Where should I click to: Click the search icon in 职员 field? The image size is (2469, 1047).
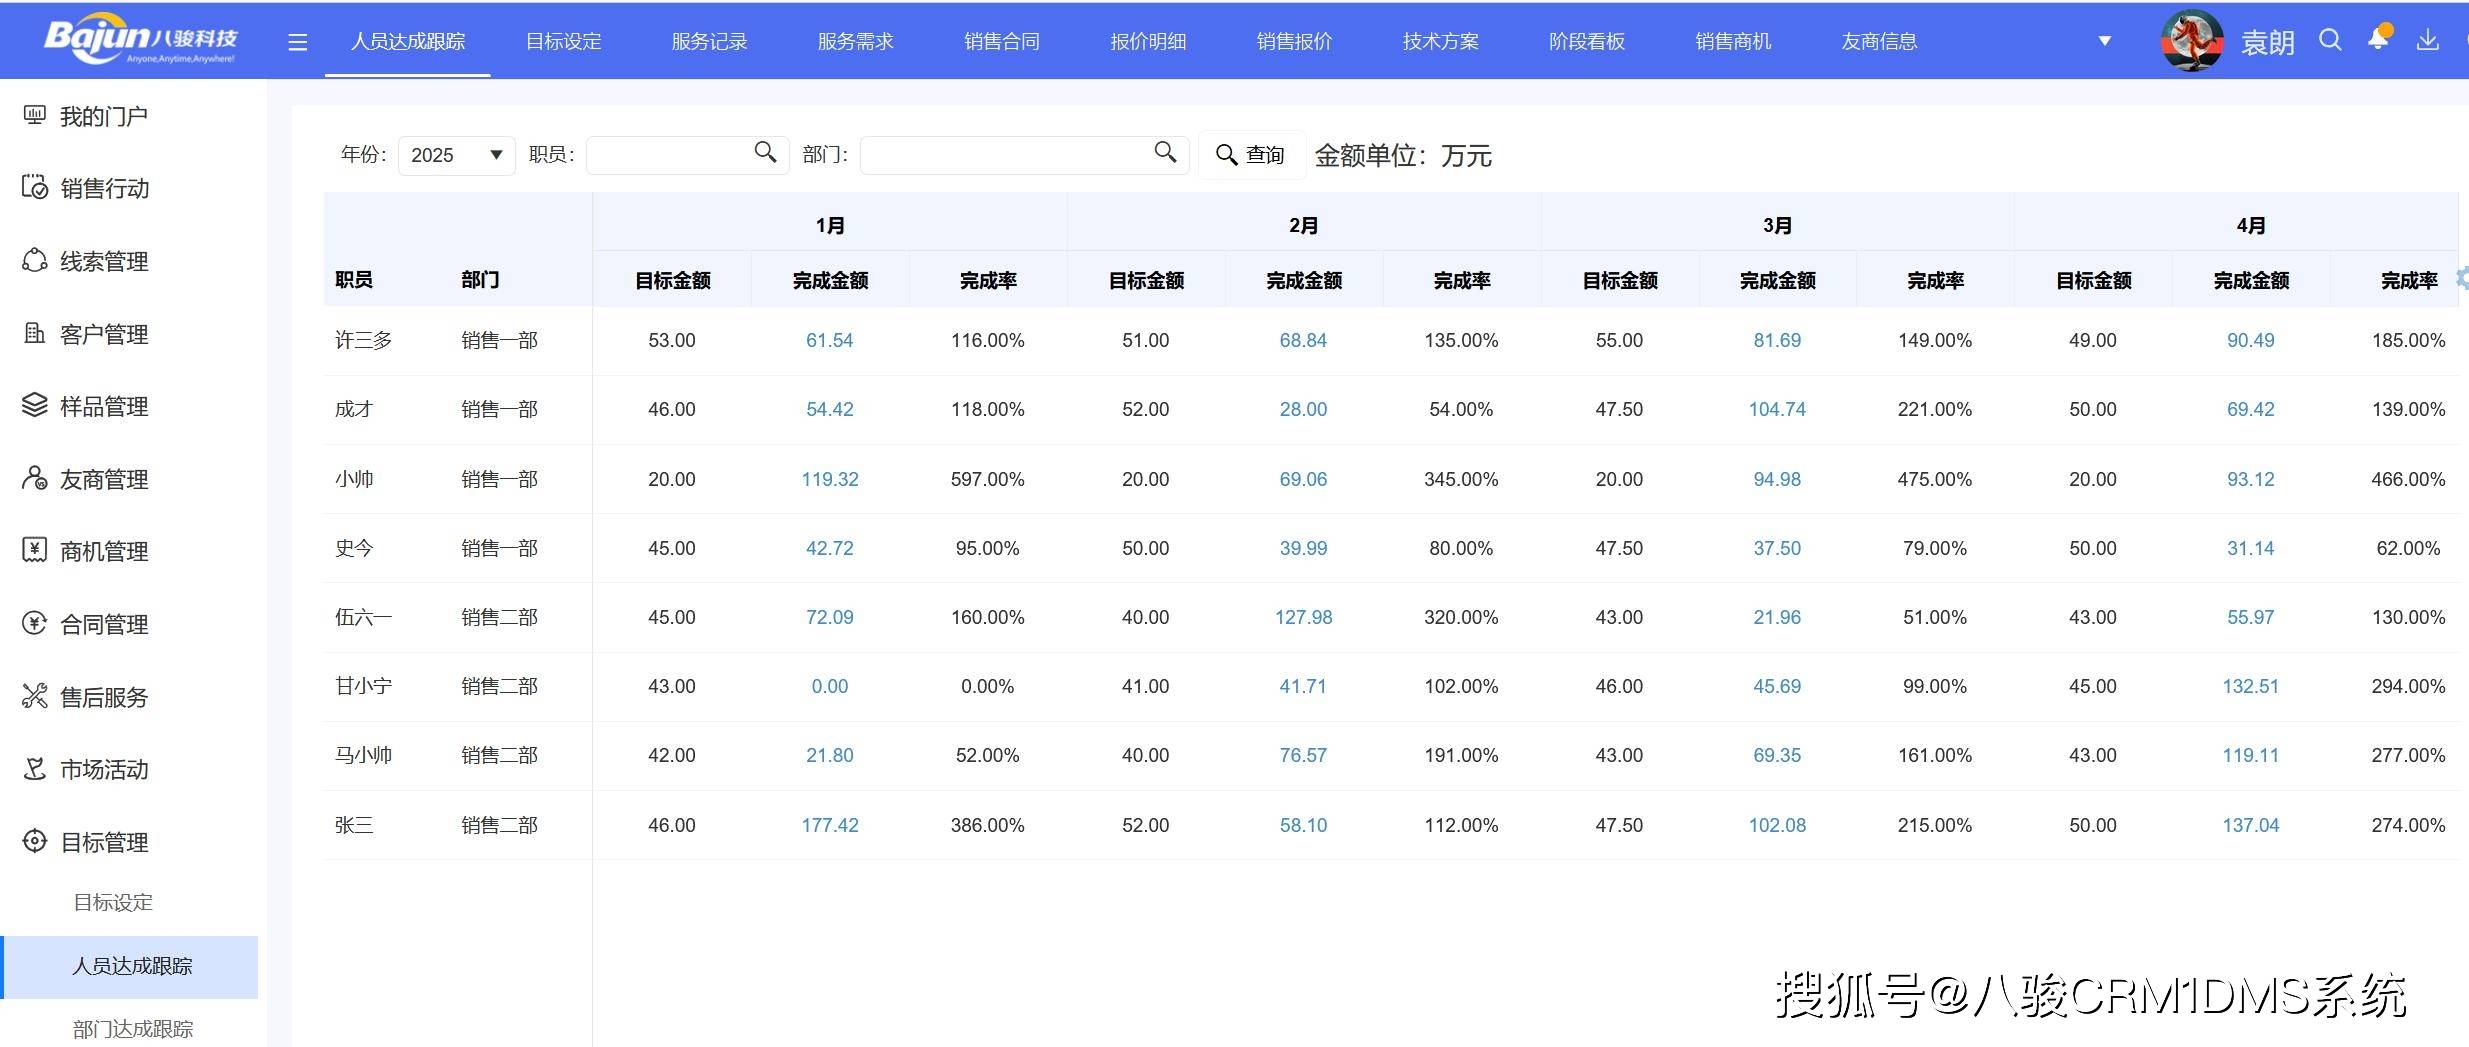(x=765, y=152)
